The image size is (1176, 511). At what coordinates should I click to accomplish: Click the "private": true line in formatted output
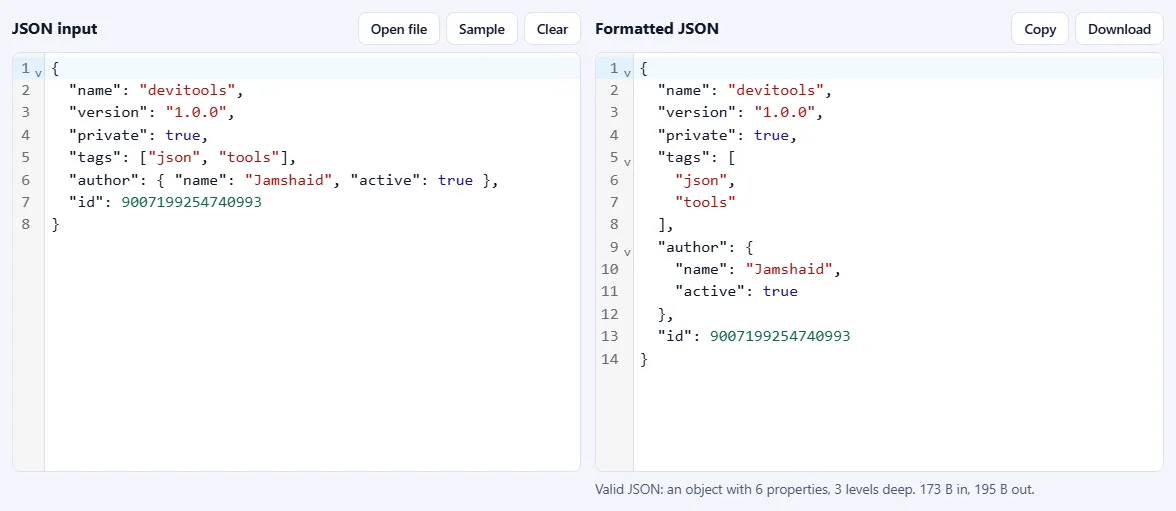(727, 136)
